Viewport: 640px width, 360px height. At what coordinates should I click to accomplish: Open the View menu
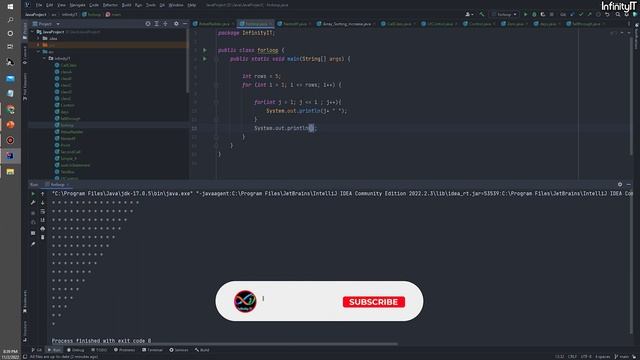61,5
